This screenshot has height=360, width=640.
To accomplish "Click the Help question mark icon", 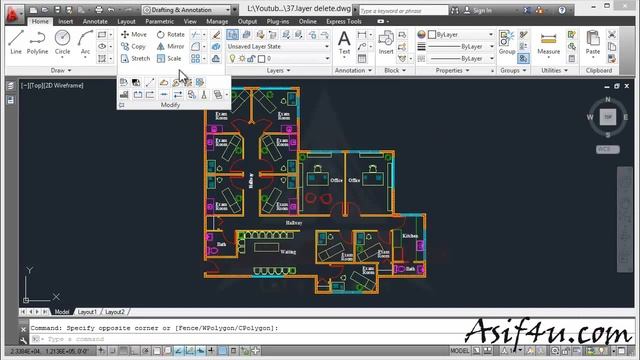I will 562,10.
